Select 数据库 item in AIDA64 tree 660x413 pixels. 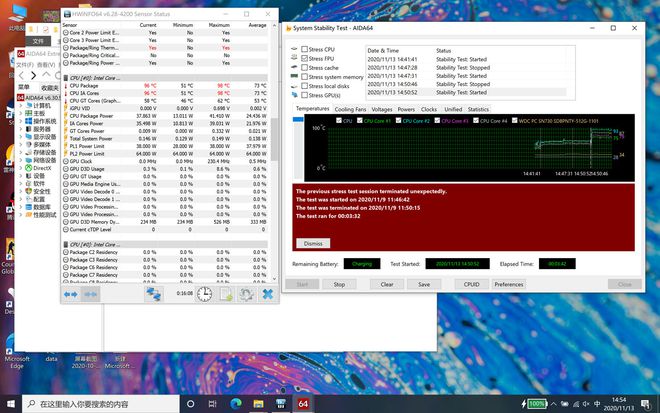tap(38, 207)
